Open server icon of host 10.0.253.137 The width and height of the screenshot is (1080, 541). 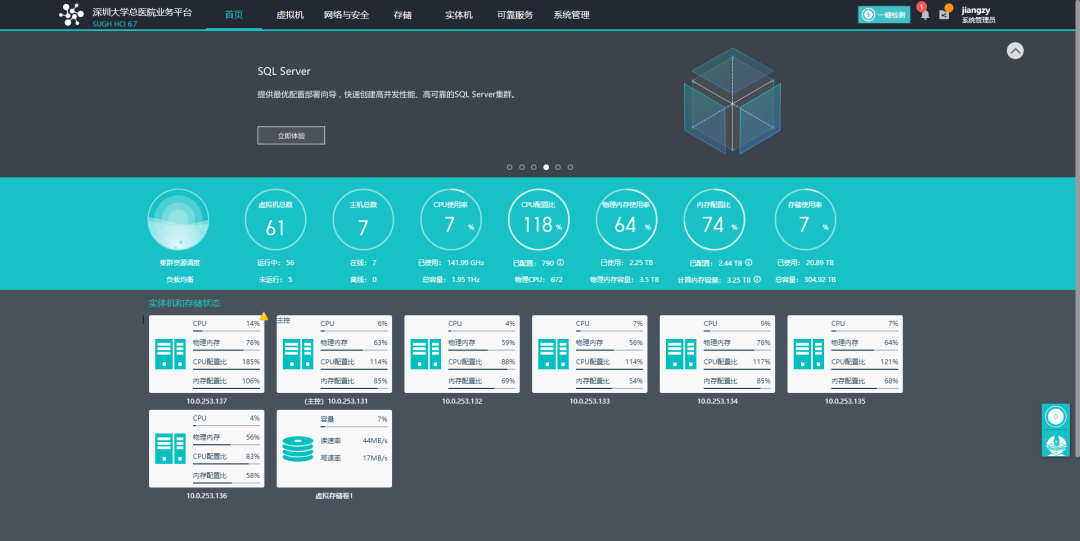coord(170,354)
